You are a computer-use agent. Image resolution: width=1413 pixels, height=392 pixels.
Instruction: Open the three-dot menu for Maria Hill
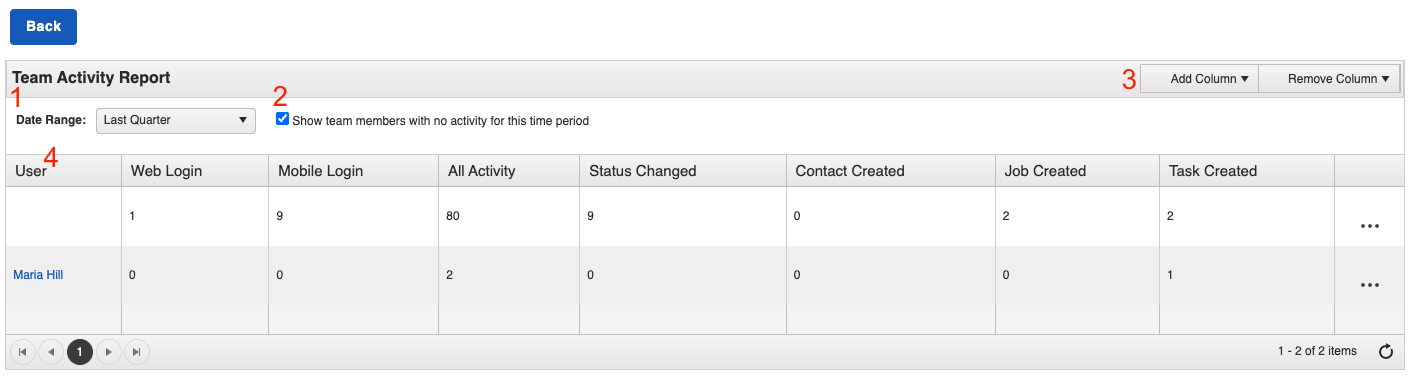(1370, 285)
